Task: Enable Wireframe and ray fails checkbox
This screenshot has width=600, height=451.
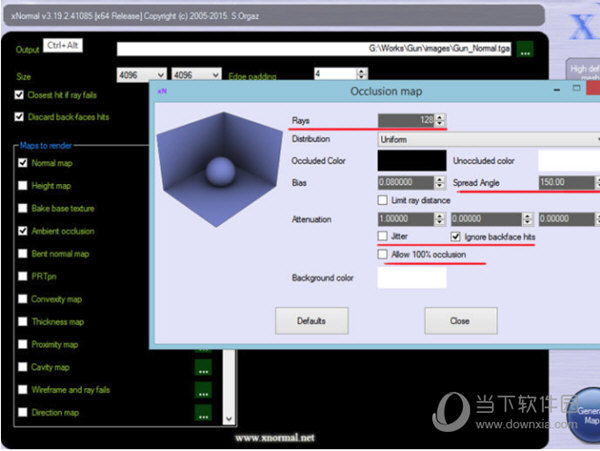Action: pos(23,389)
